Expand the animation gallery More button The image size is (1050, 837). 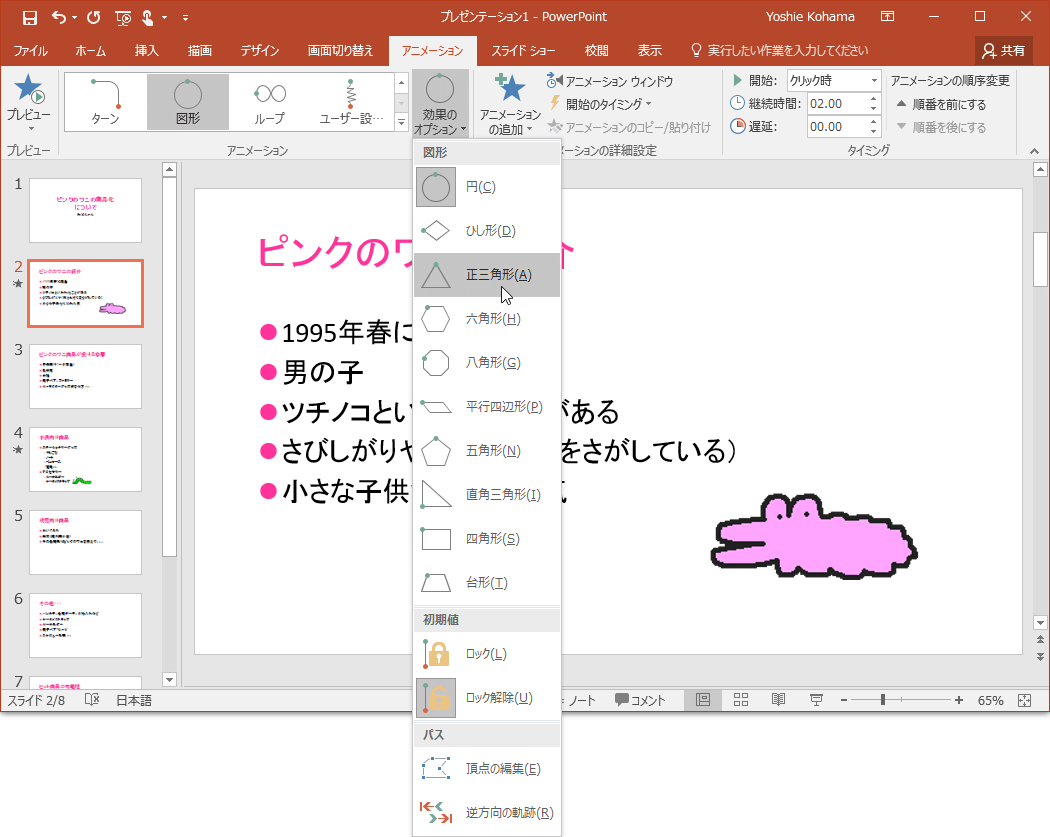coord(402,122)
